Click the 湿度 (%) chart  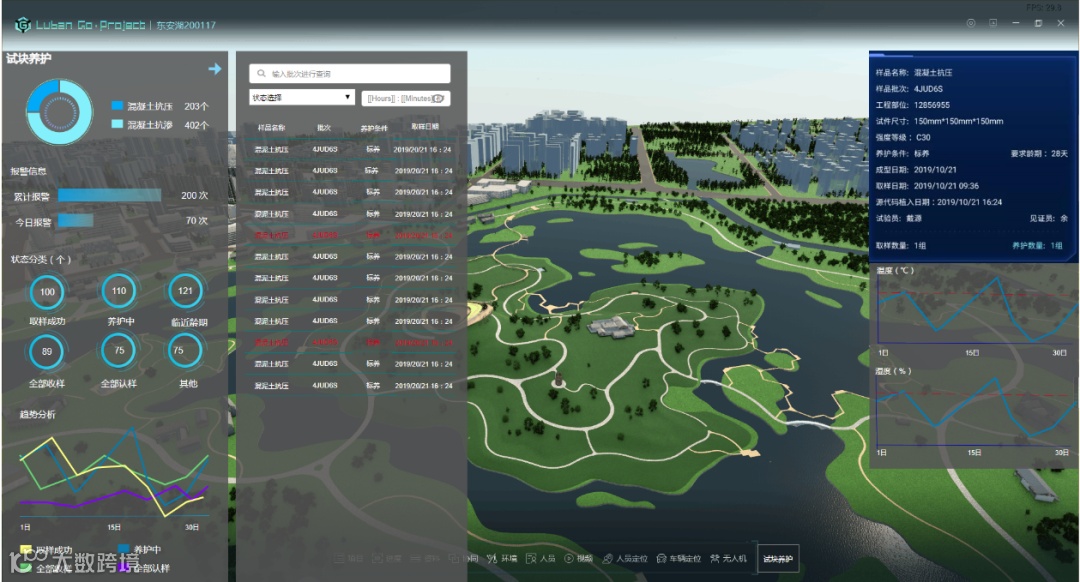coord(975,410)
